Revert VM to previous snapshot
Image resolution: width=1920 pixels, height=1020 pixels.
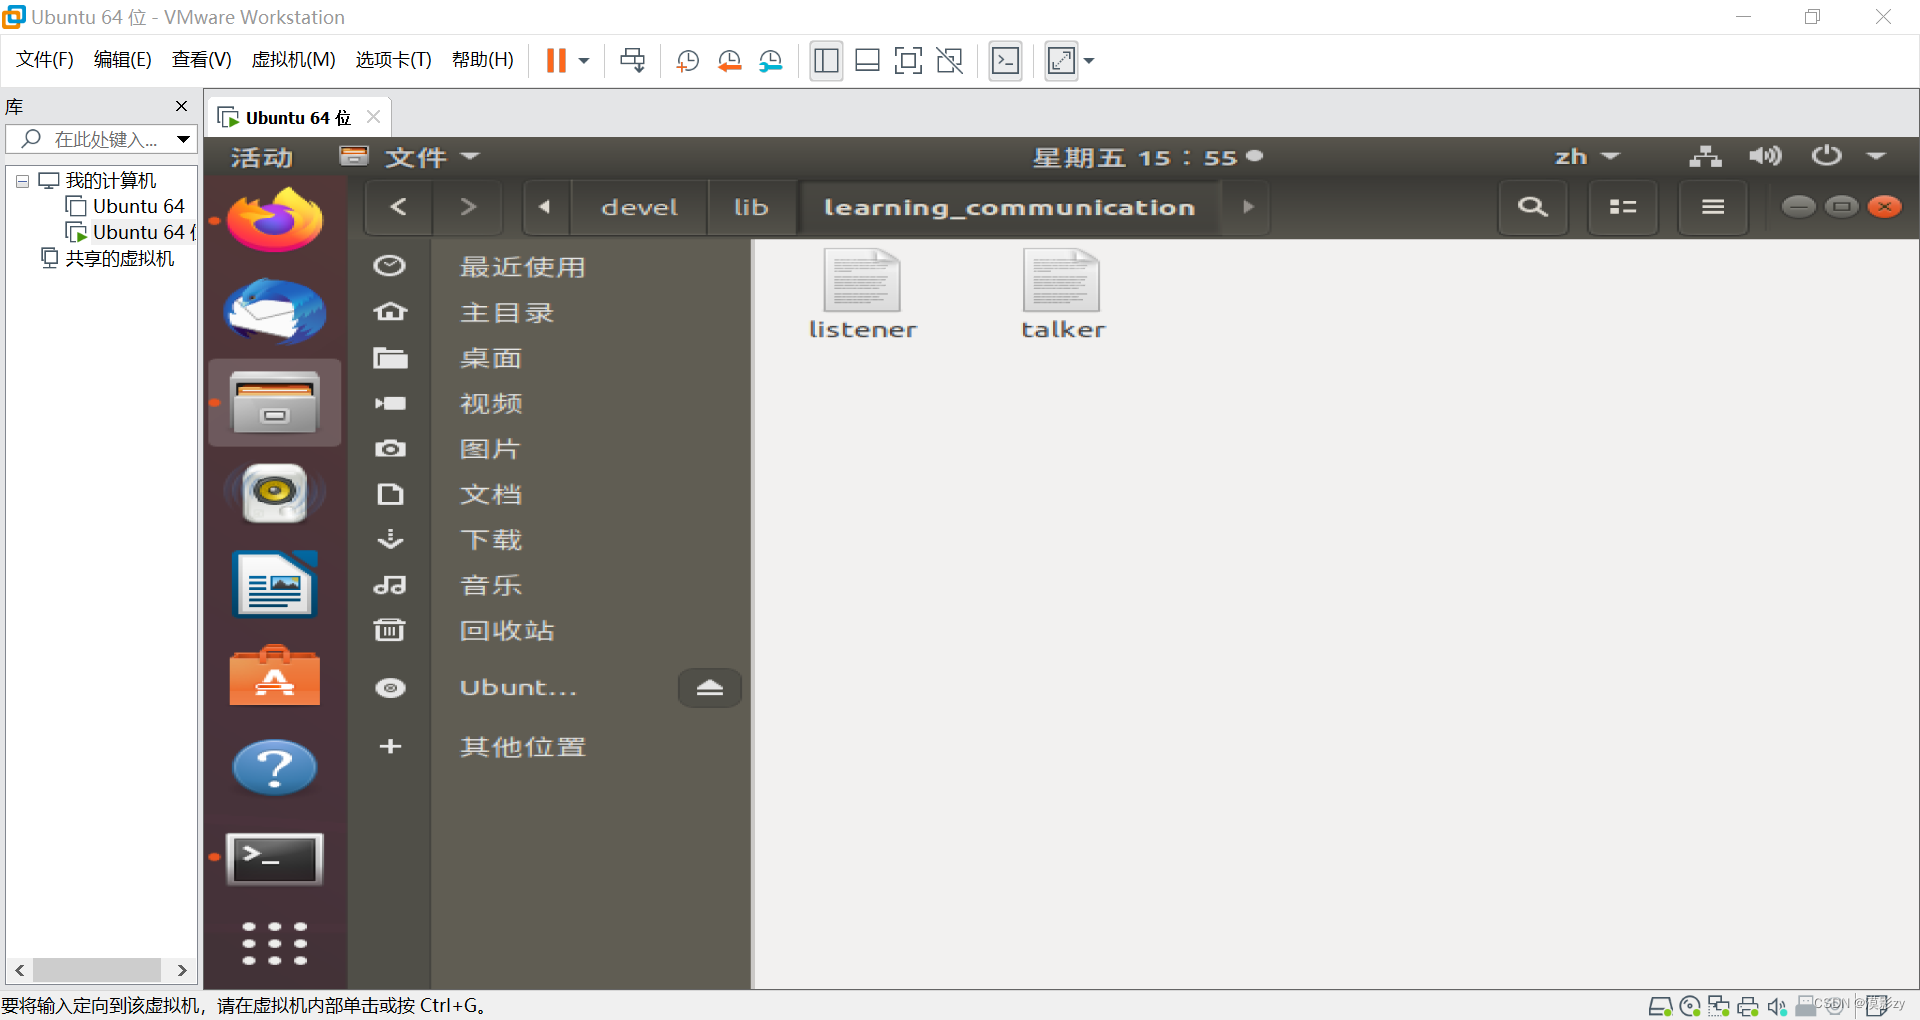point(730,61)
